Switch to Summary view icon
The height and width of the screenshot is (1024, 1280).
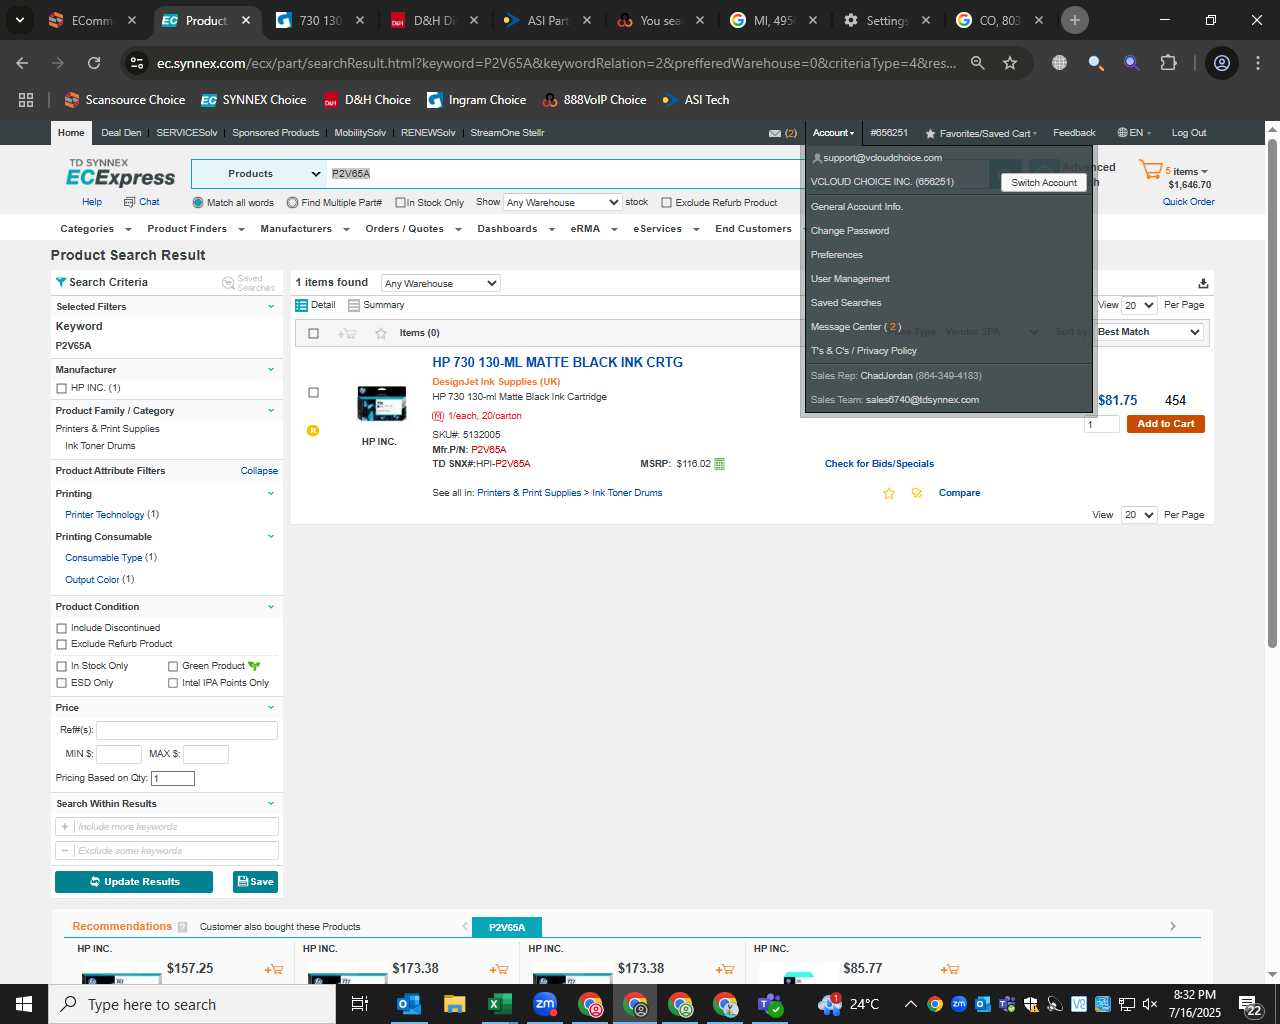[354, 305]
